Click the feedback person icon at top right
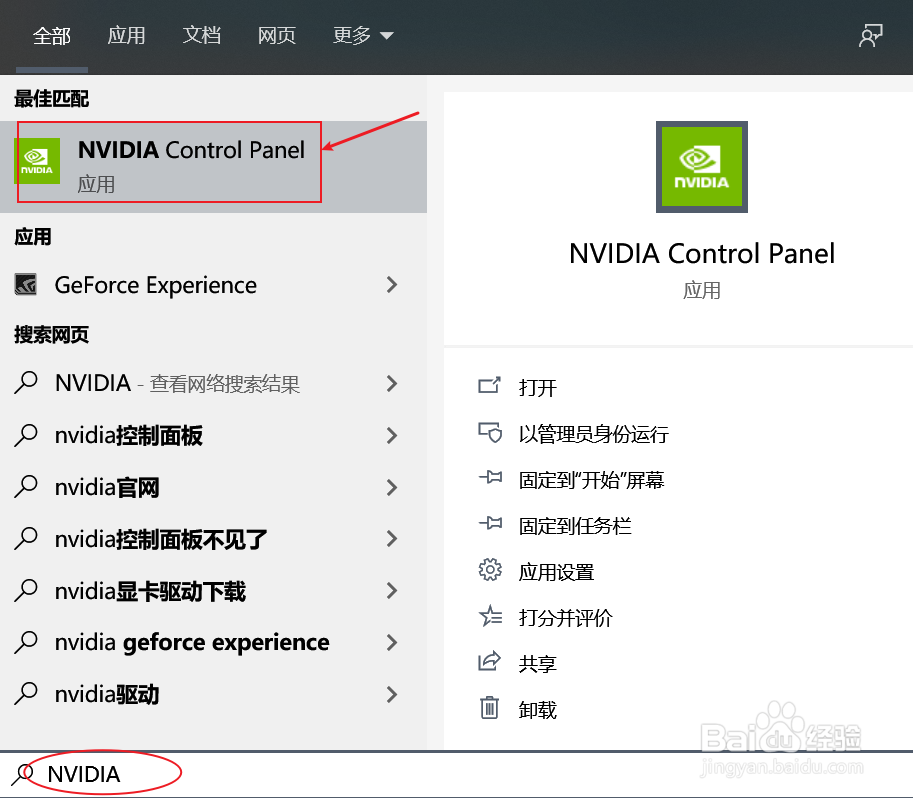Screen dimensions: 913x798 pyautogui.click(x=870, y=36)
